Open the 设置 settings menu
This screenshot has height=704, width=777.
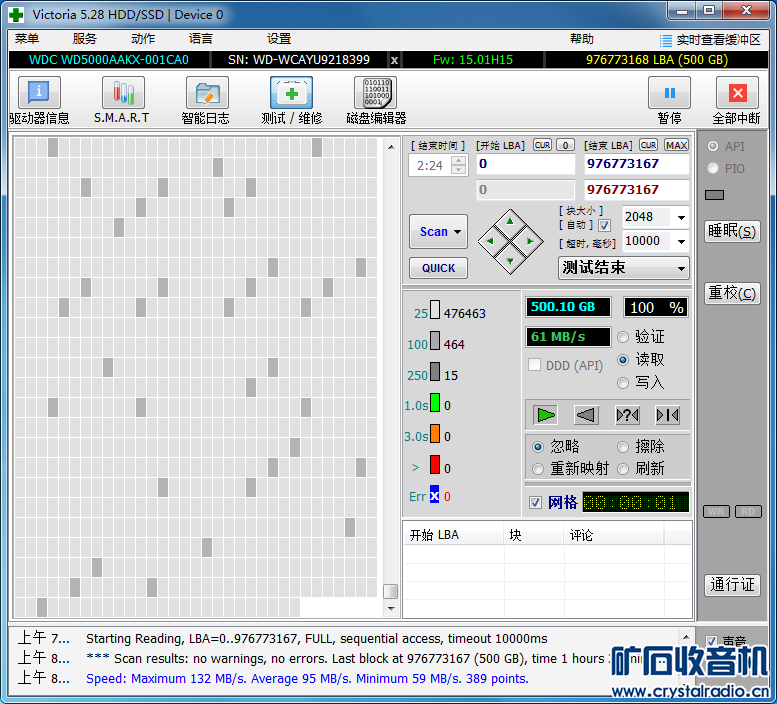279,39
